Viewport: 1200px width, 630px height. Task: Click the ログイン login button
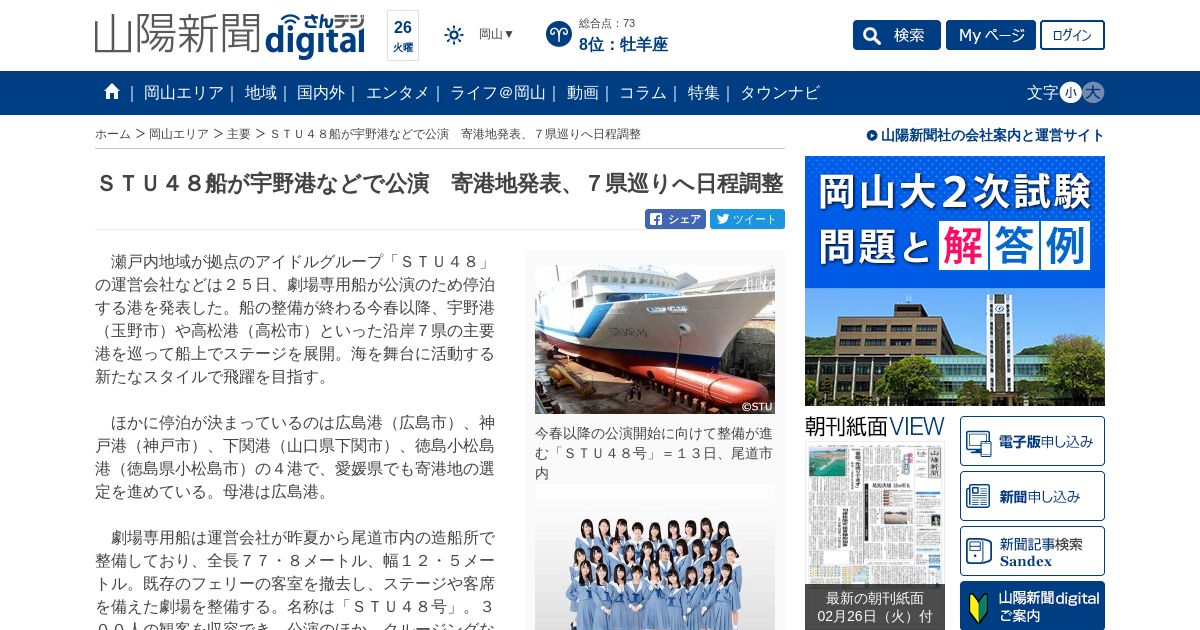(1072, 35)
